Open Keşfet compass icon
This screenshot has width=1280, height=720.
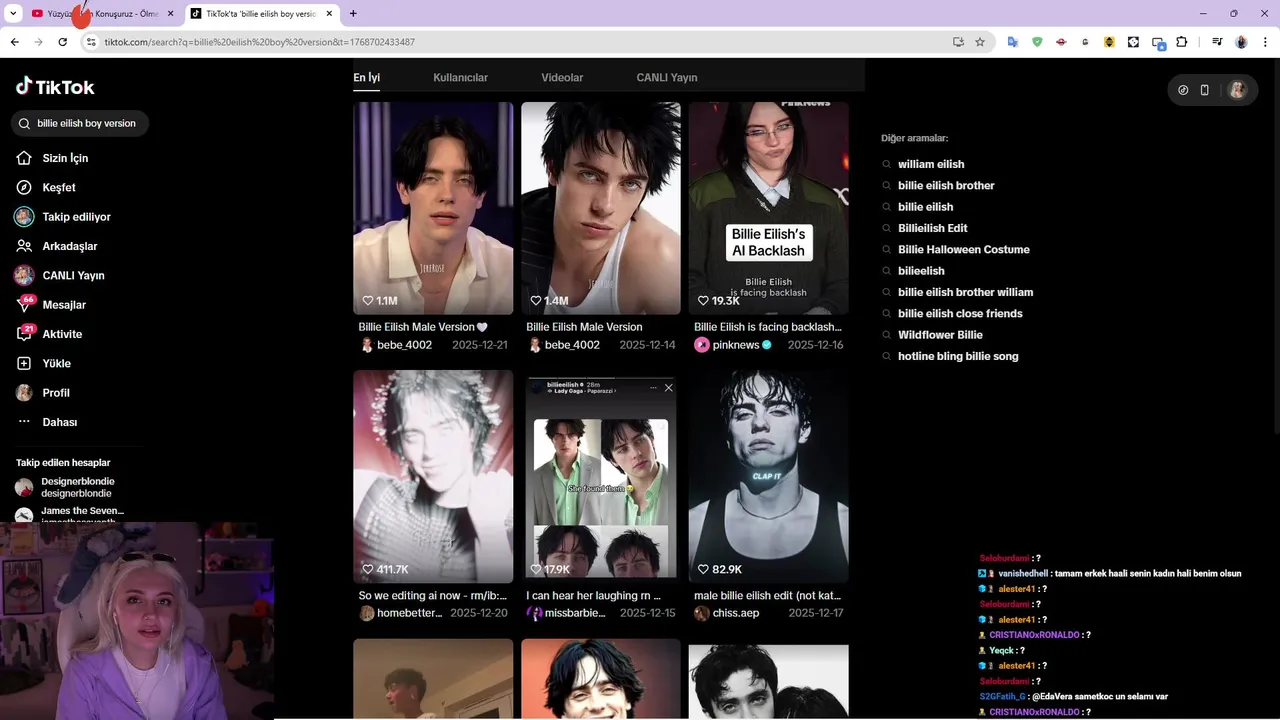(x=24, y=187)
